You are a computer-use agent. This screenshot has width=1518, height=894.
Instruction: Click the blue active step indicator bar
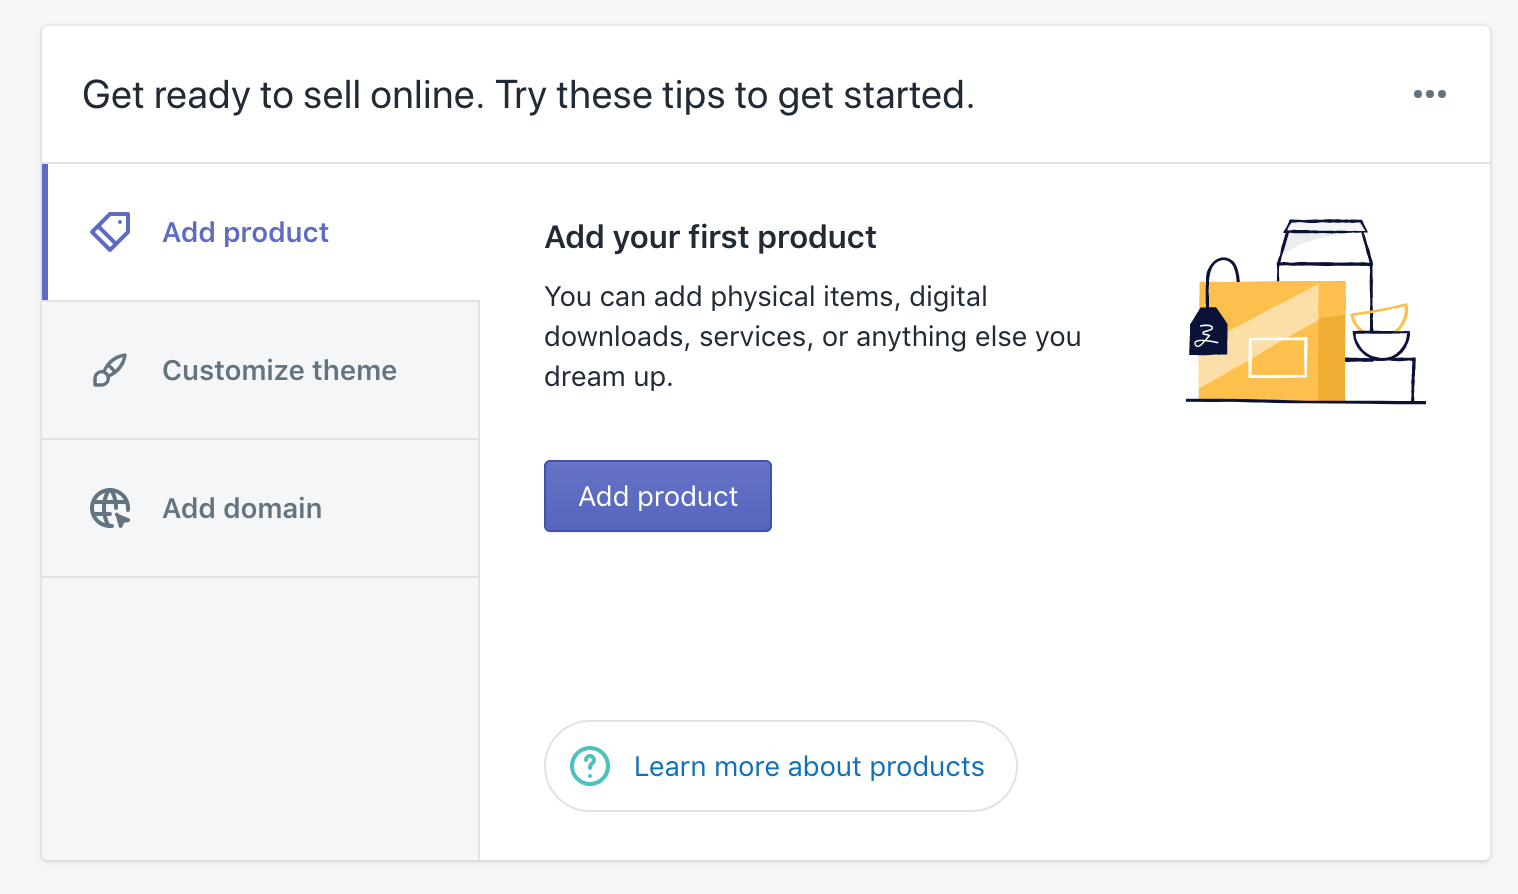45,231
